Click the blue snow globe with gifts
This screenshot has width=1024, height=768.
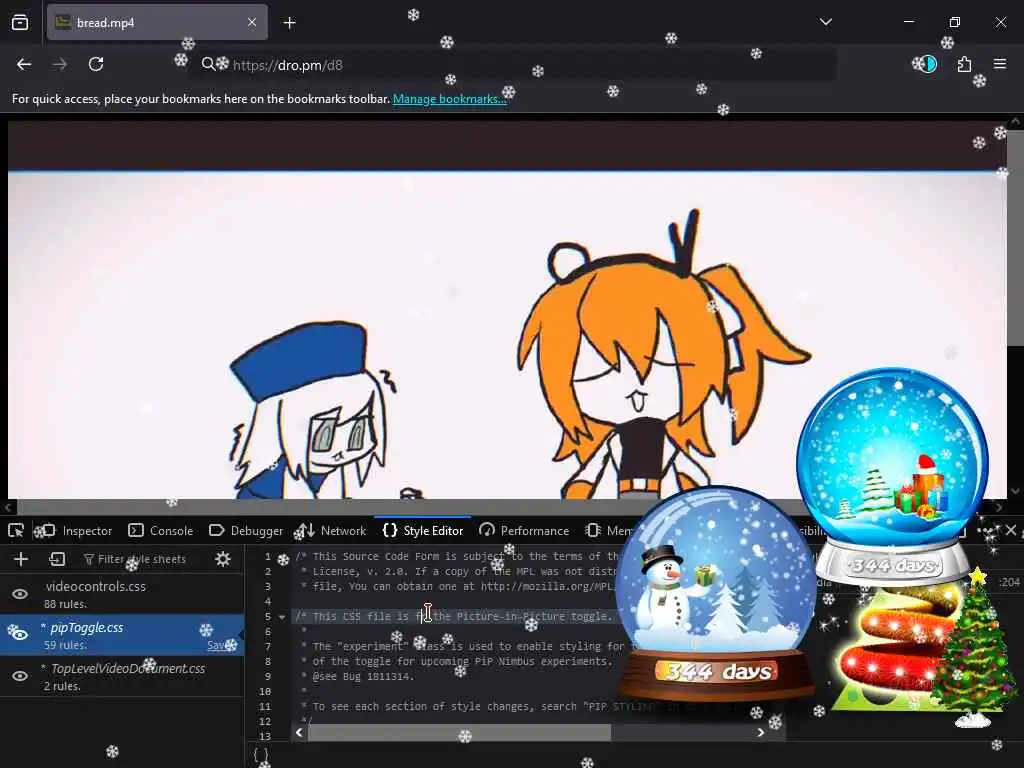893,477
